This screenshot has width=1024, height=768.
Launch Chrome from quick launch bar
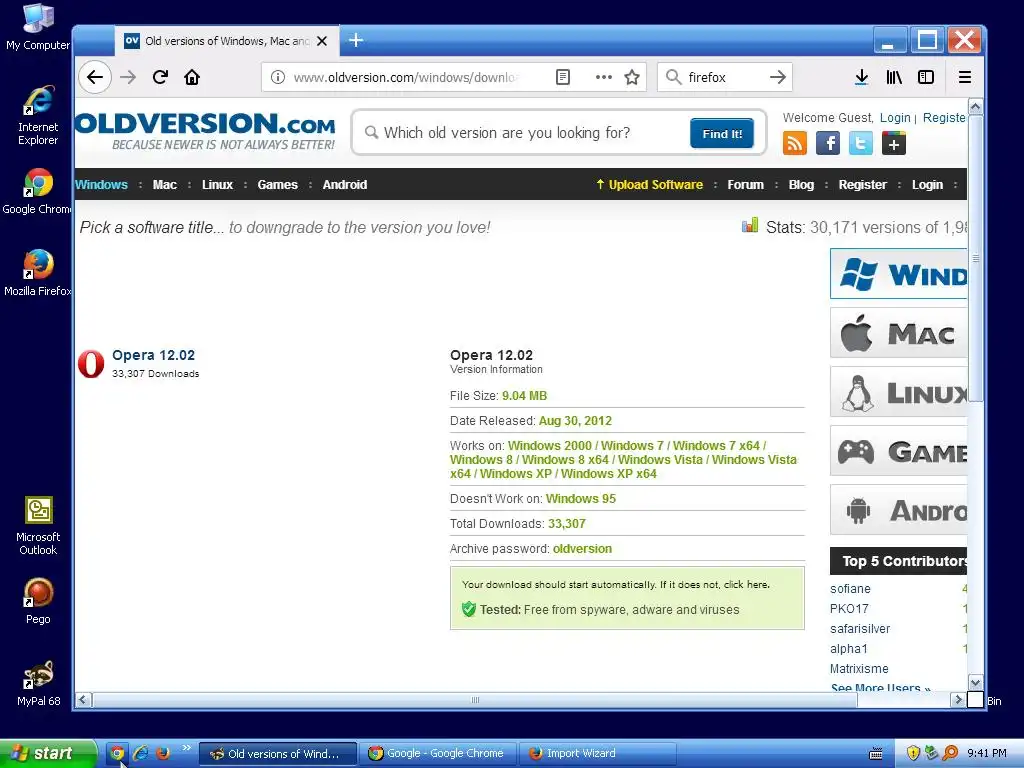(x=118, y=754)
